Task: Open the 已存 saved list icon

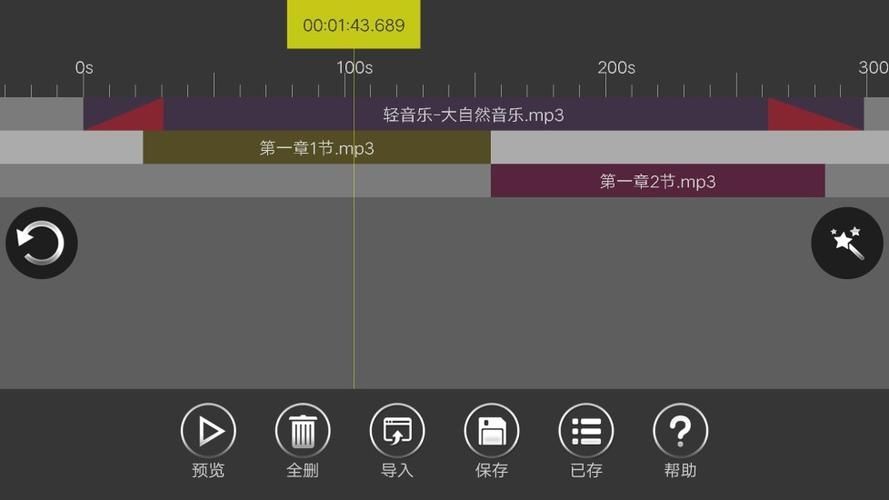Action: 586,430
